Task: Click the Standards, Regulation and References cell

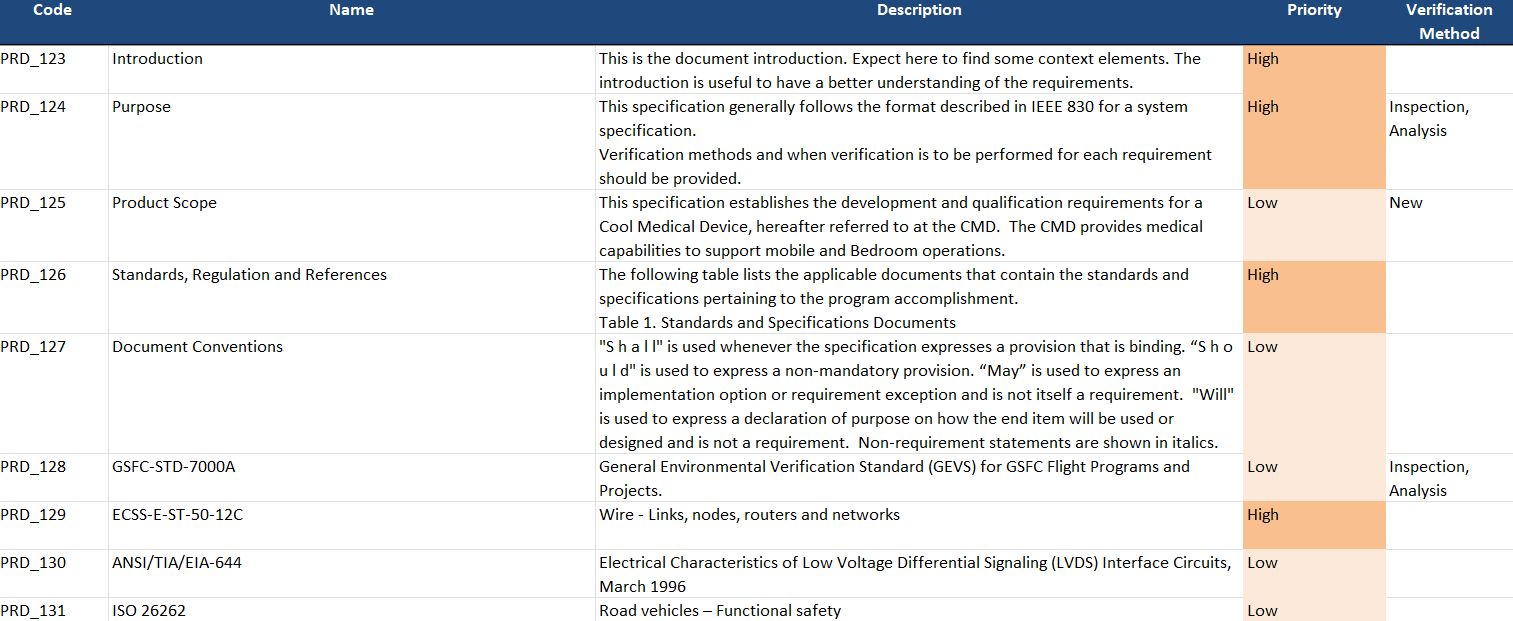Action: tap(249, 275)
